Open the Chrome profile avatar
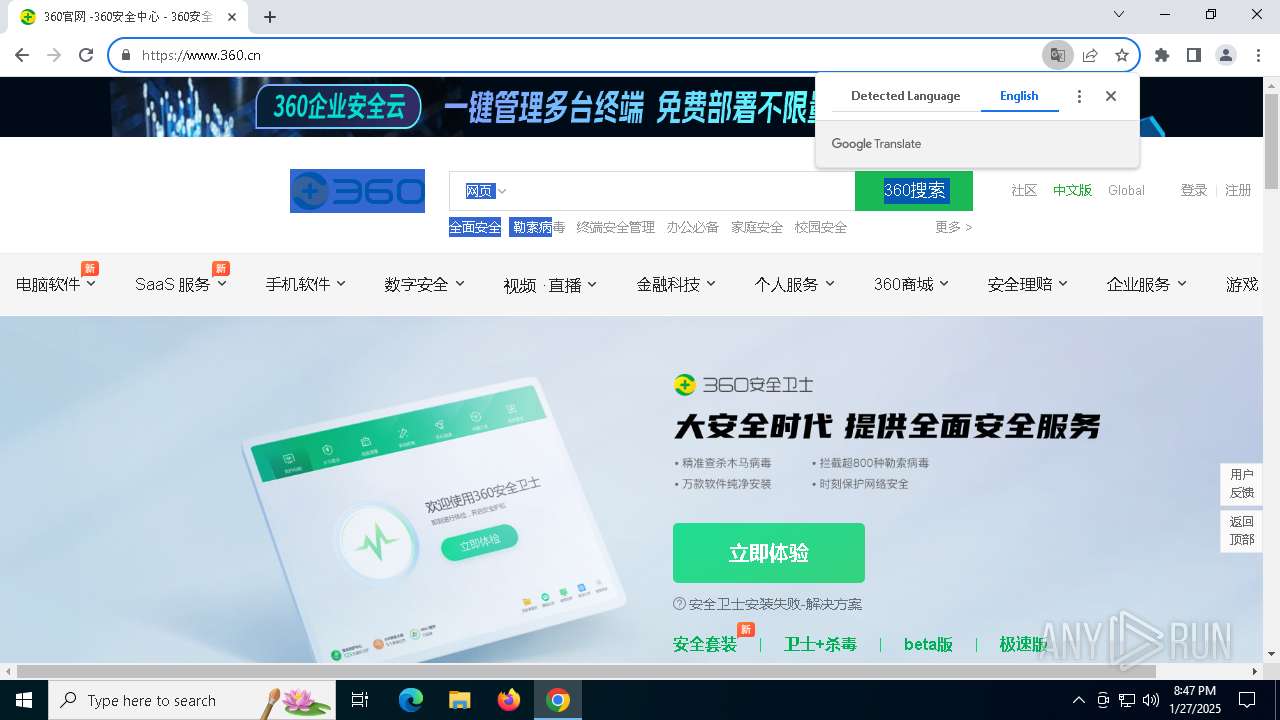The image size is (1280, 720). pyautogui.click(x=1226, y=55)
